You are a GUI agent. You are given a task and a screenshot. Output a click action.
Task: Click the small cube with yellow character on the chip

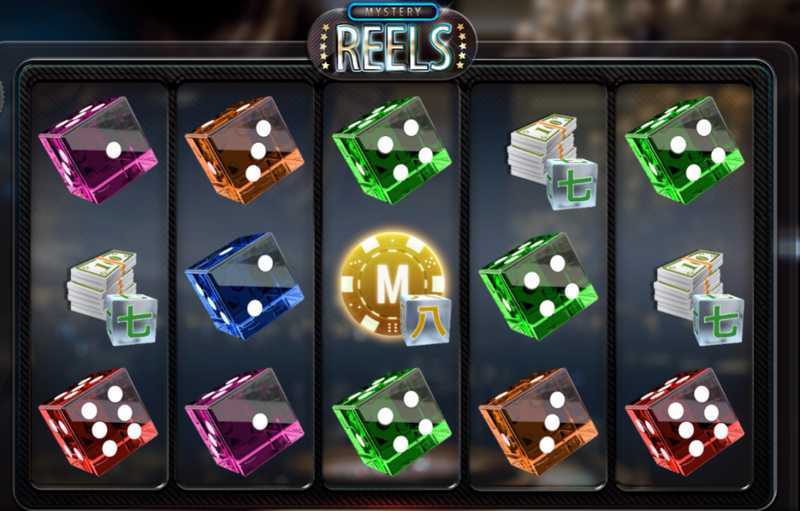pos(426,320)
